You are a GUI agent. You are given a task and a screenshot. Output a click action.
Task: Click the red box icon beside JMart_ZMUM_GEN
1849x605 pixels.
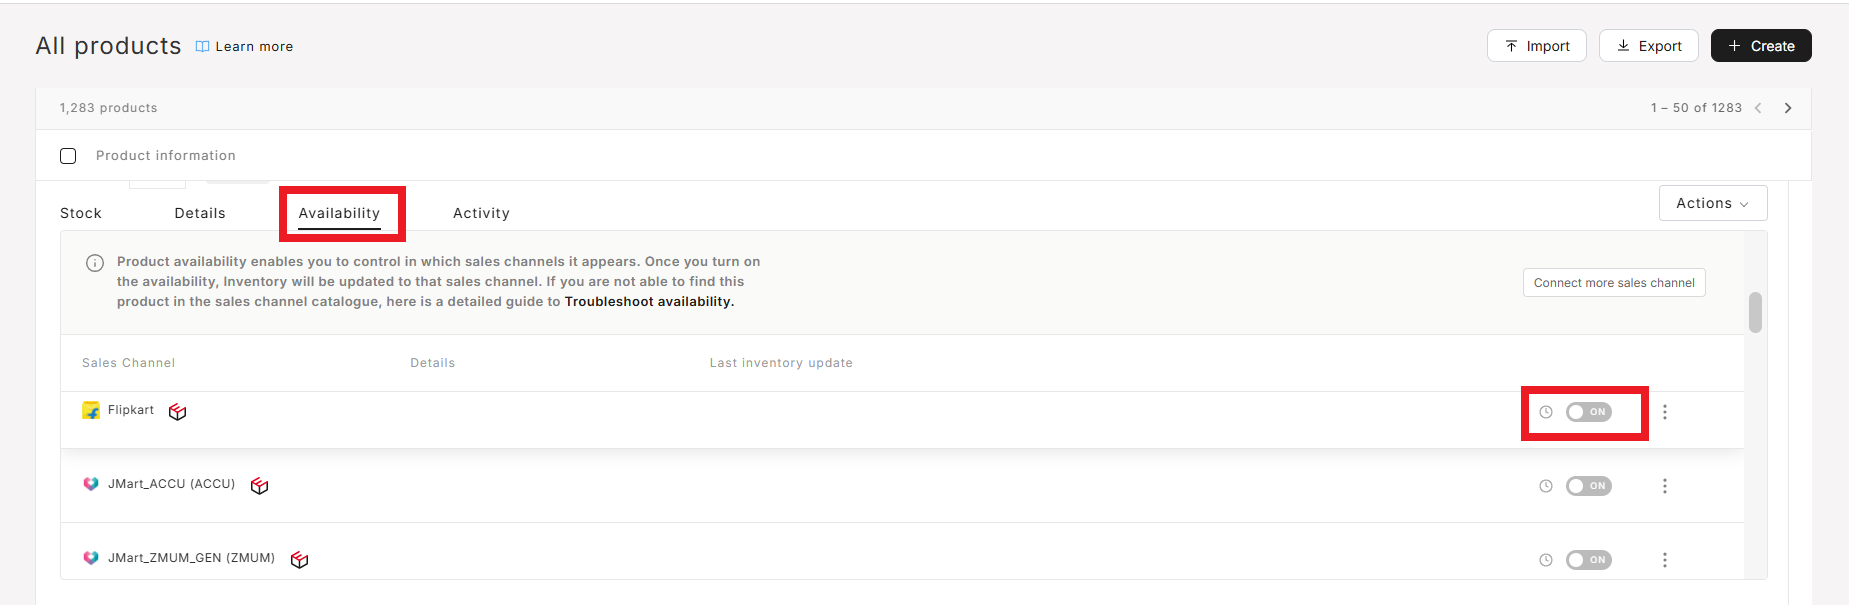click(x=299, y=560)
